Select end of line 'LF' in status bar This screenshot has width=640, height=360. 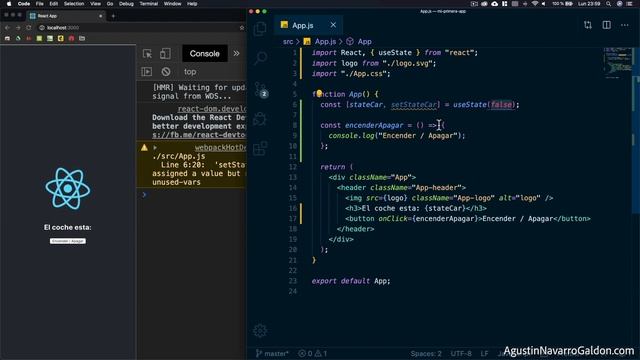coord(484,353)
